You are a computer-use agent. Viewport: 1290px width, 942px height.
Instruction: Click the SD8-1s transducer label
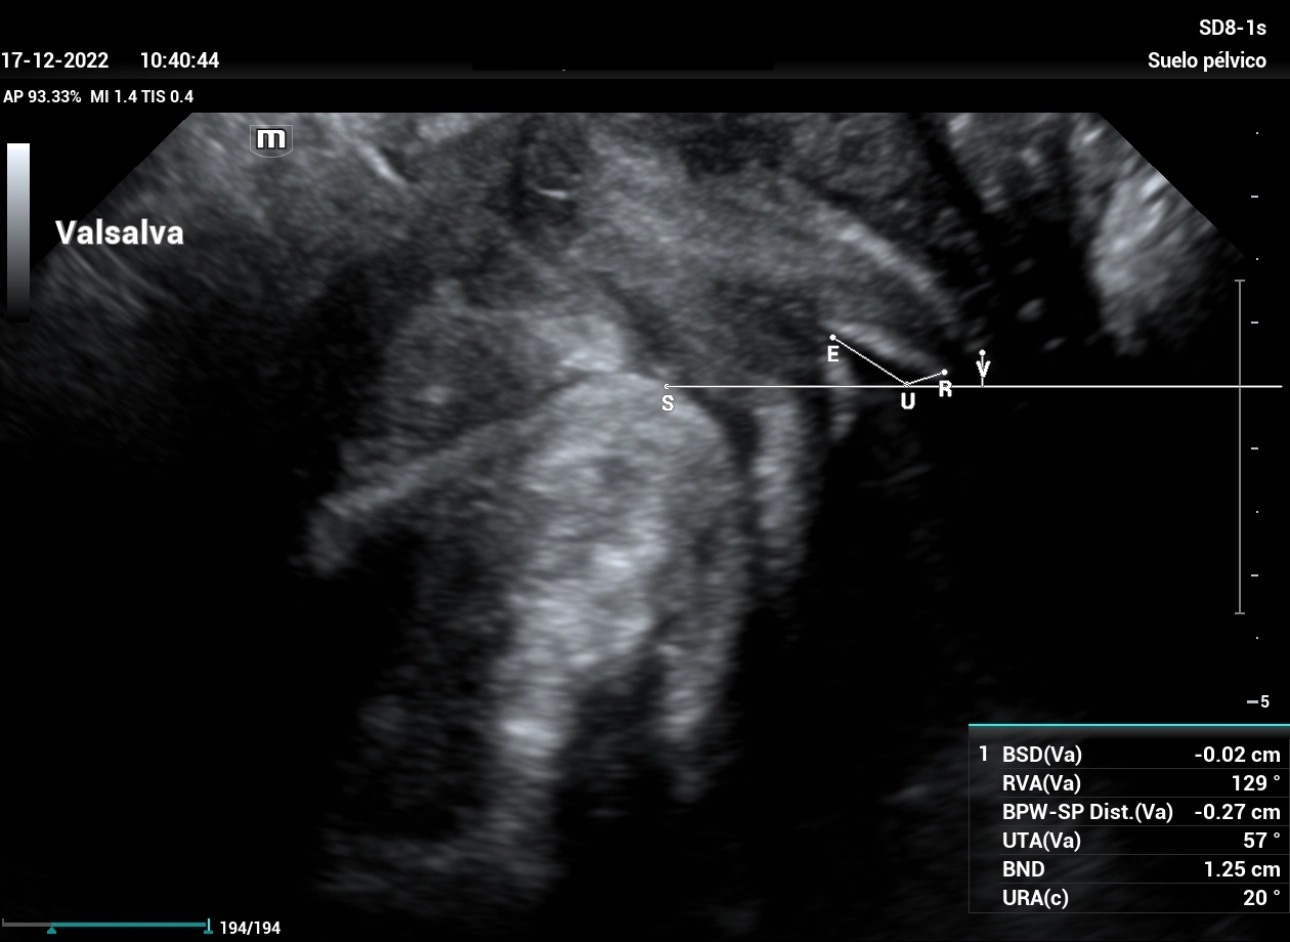tap(1232, 28)
